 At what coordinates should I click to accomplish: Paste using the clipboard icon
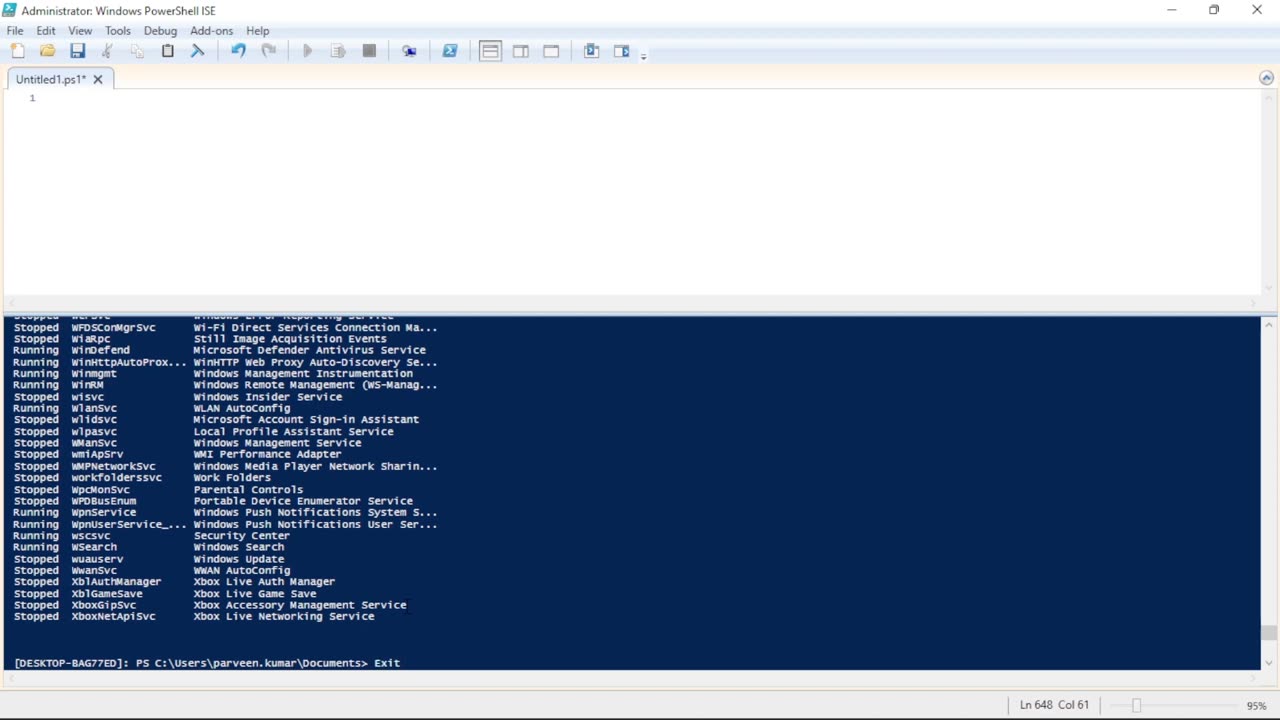[167, 51]
